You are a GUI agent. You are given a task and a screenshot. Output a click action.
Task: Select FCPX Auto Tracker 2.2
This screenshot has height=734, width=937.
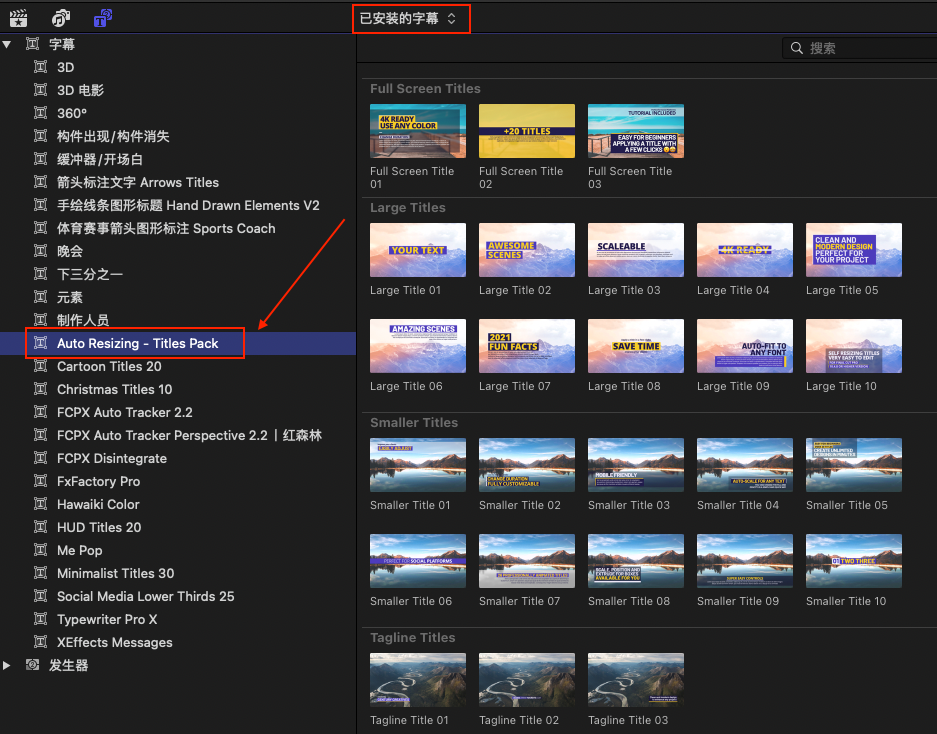point(125,412)
